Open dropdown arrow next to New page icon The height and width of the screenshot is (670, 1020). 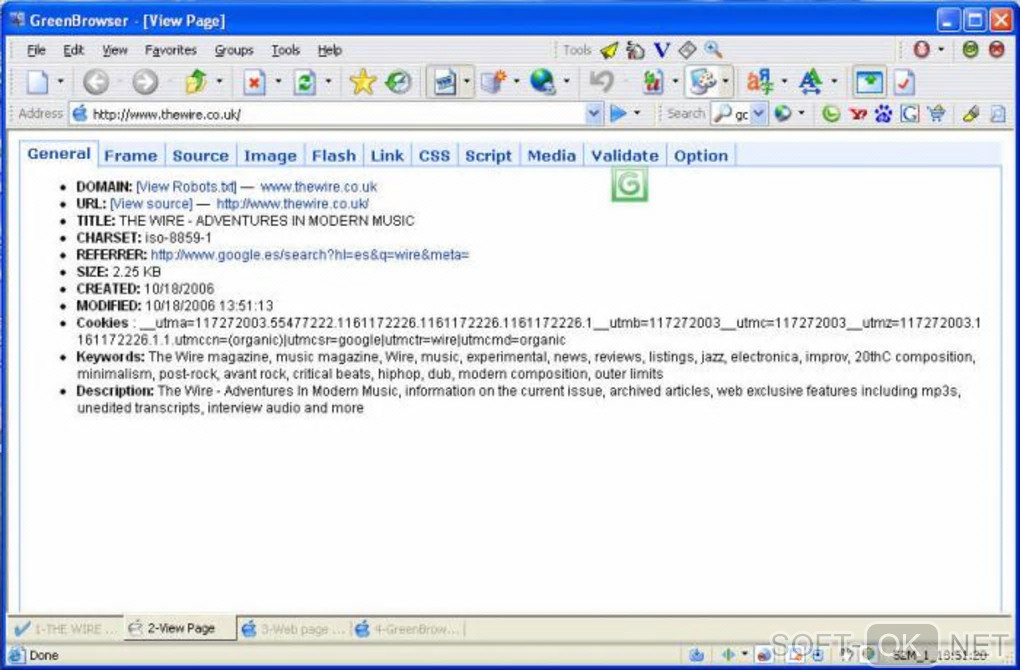click(x=60, y=82)
